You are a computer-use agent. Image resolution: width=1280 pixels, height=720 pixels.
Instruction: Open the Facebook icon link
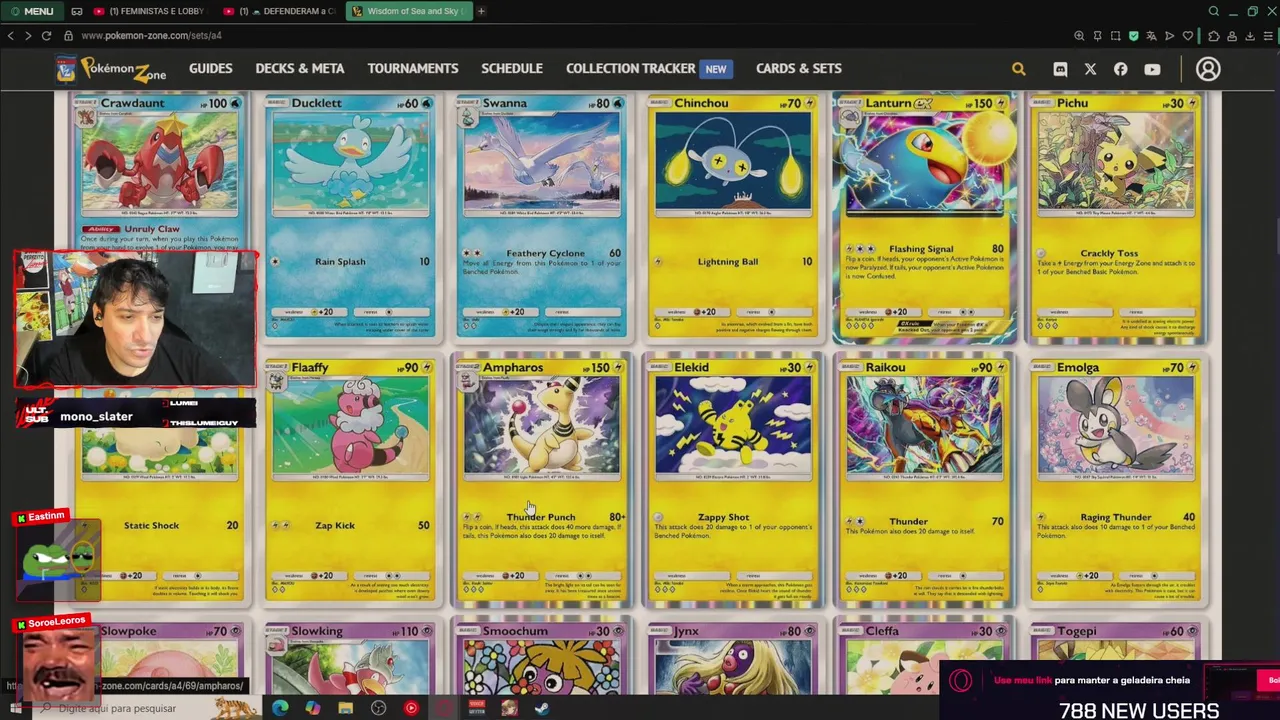coord(1120,69)
